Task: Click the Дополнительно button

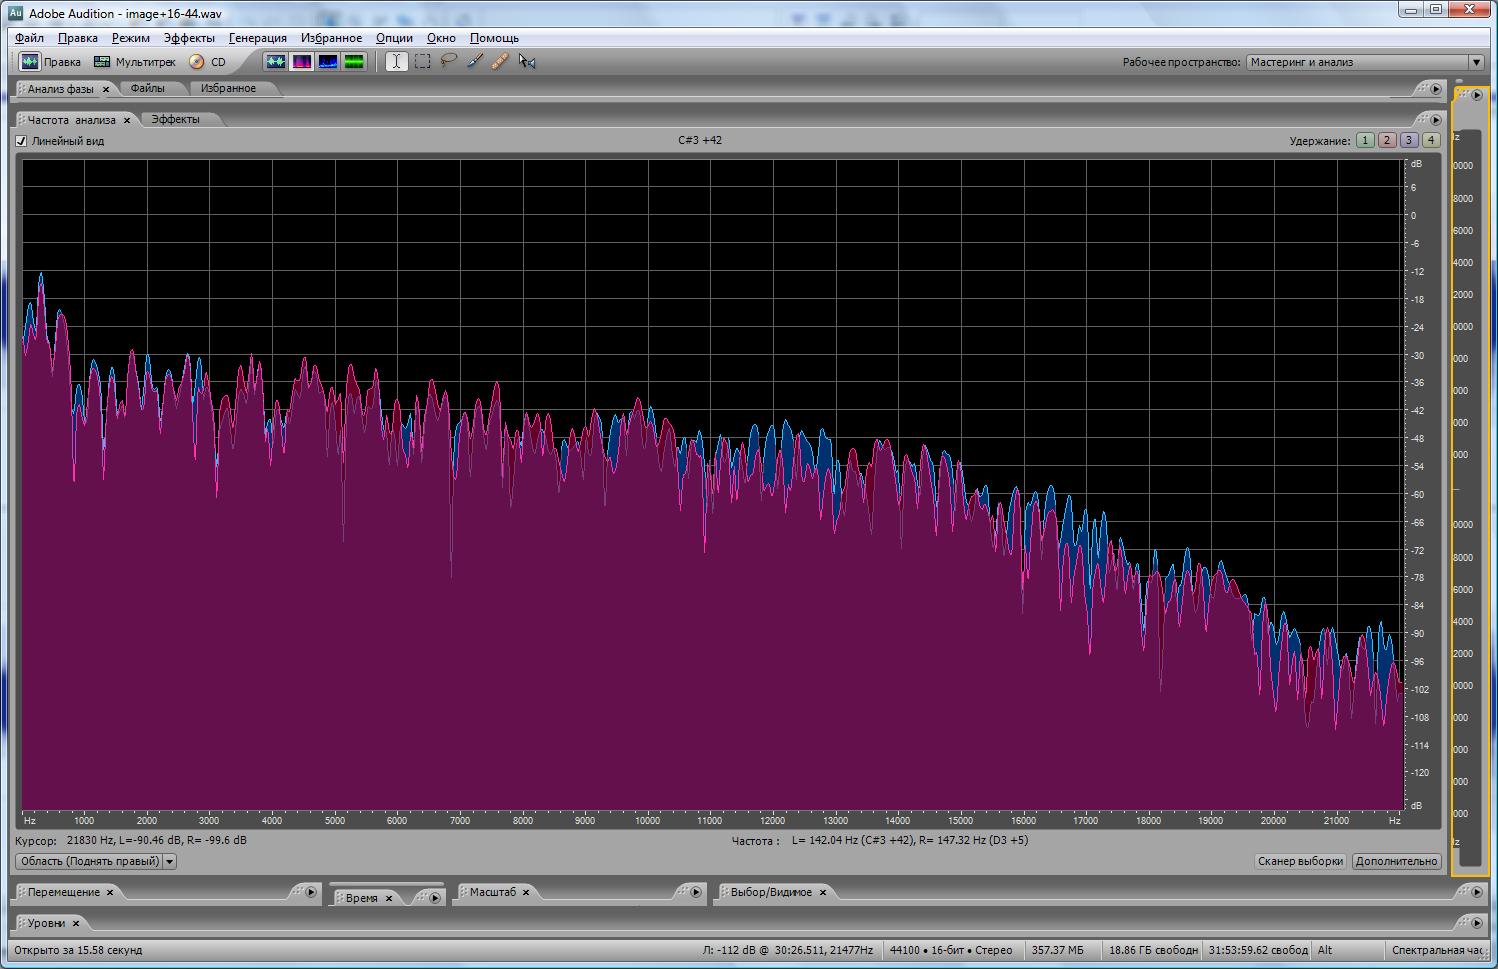Action: [1396, 861]
